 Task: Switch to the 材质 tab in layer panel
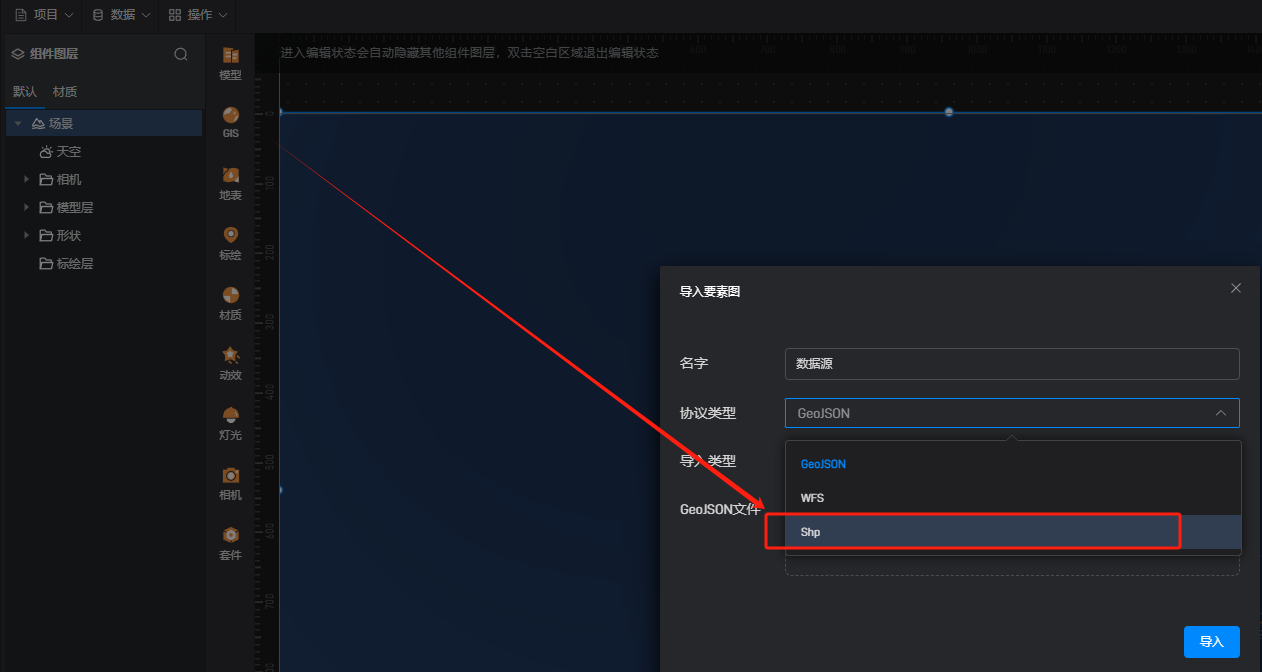pos(65,92)
